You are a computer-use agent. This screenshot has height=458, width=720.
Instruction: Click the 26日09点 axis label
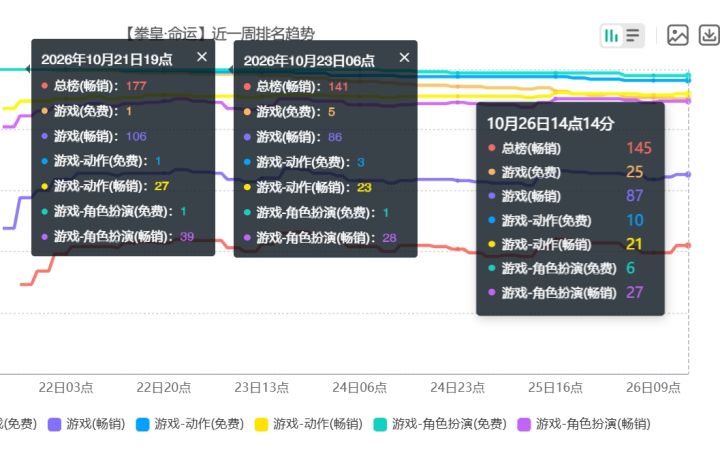coord(653,388)
